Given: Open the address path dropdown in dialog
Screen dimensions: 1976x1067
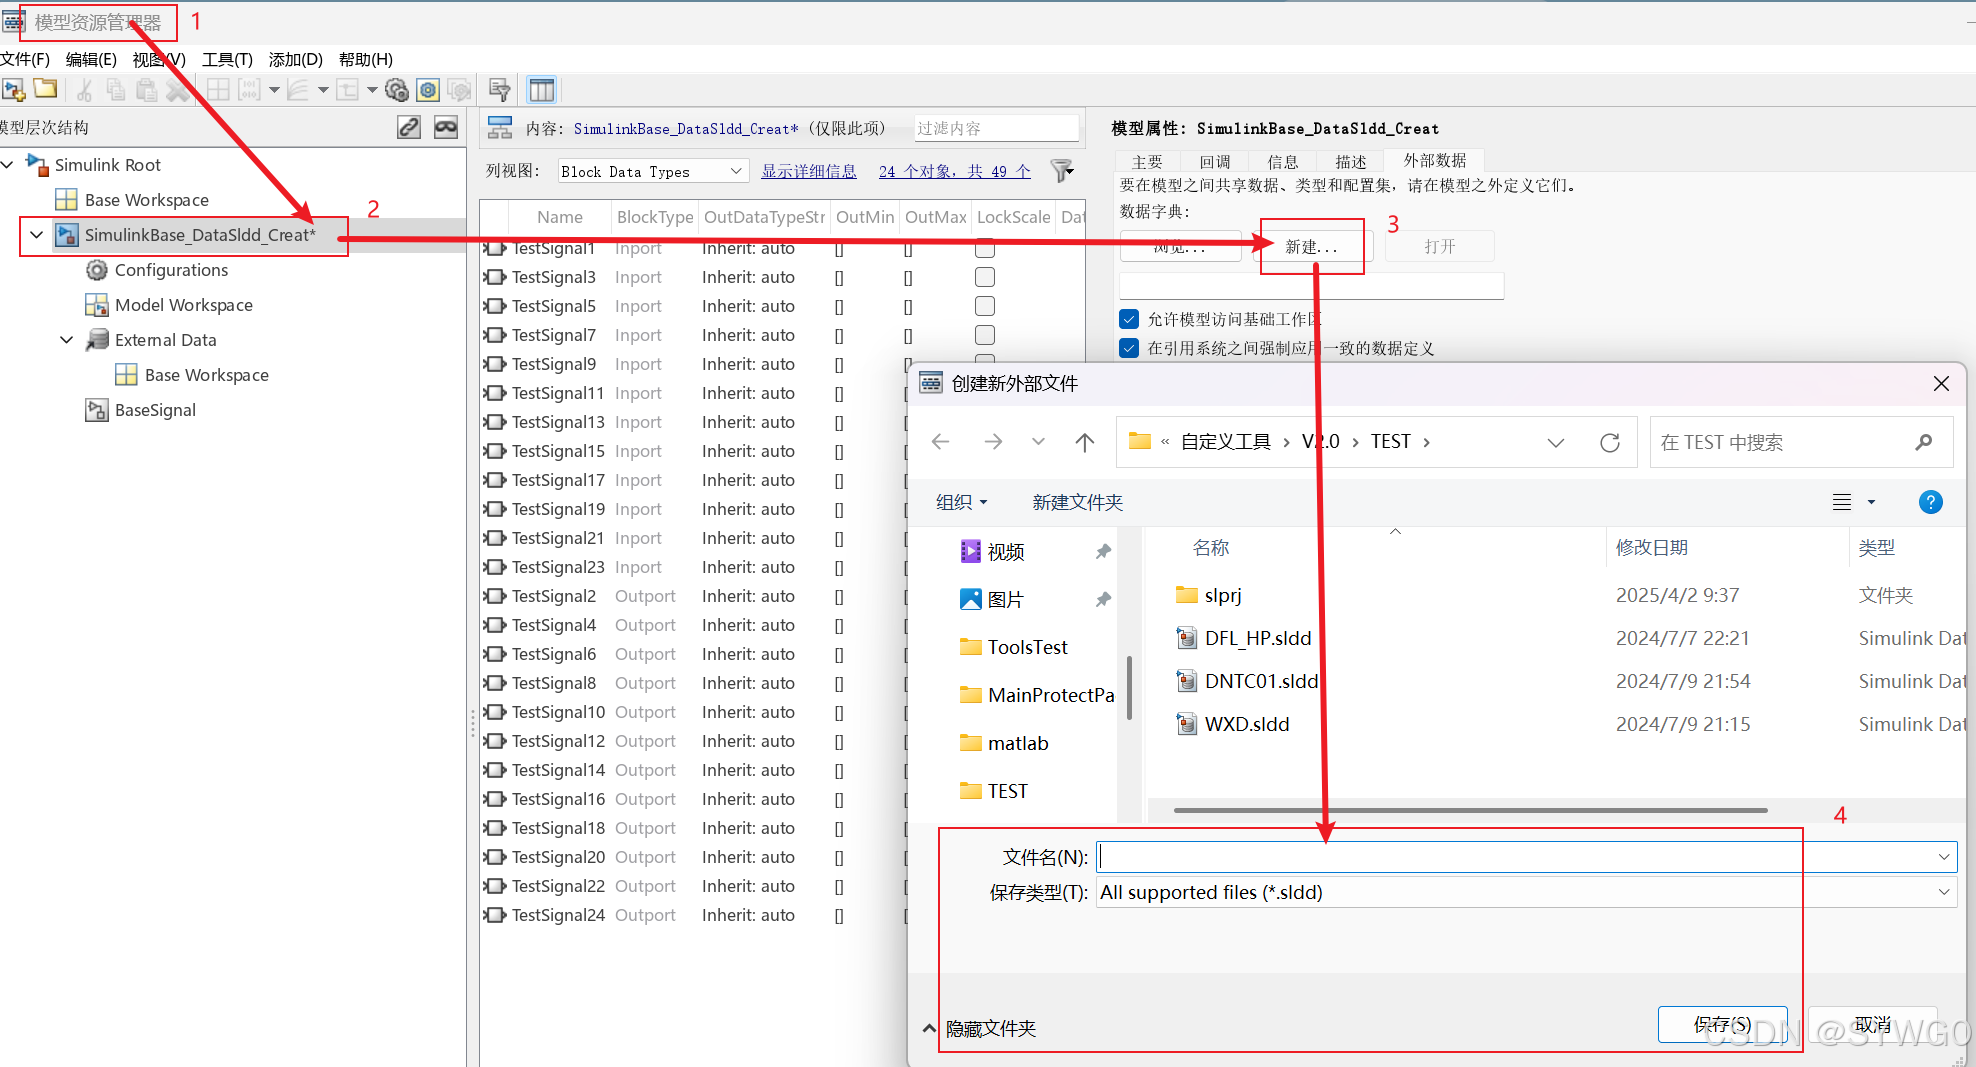Looking at the screenshot, I should pyautogui.click(x=1555, y=442).
